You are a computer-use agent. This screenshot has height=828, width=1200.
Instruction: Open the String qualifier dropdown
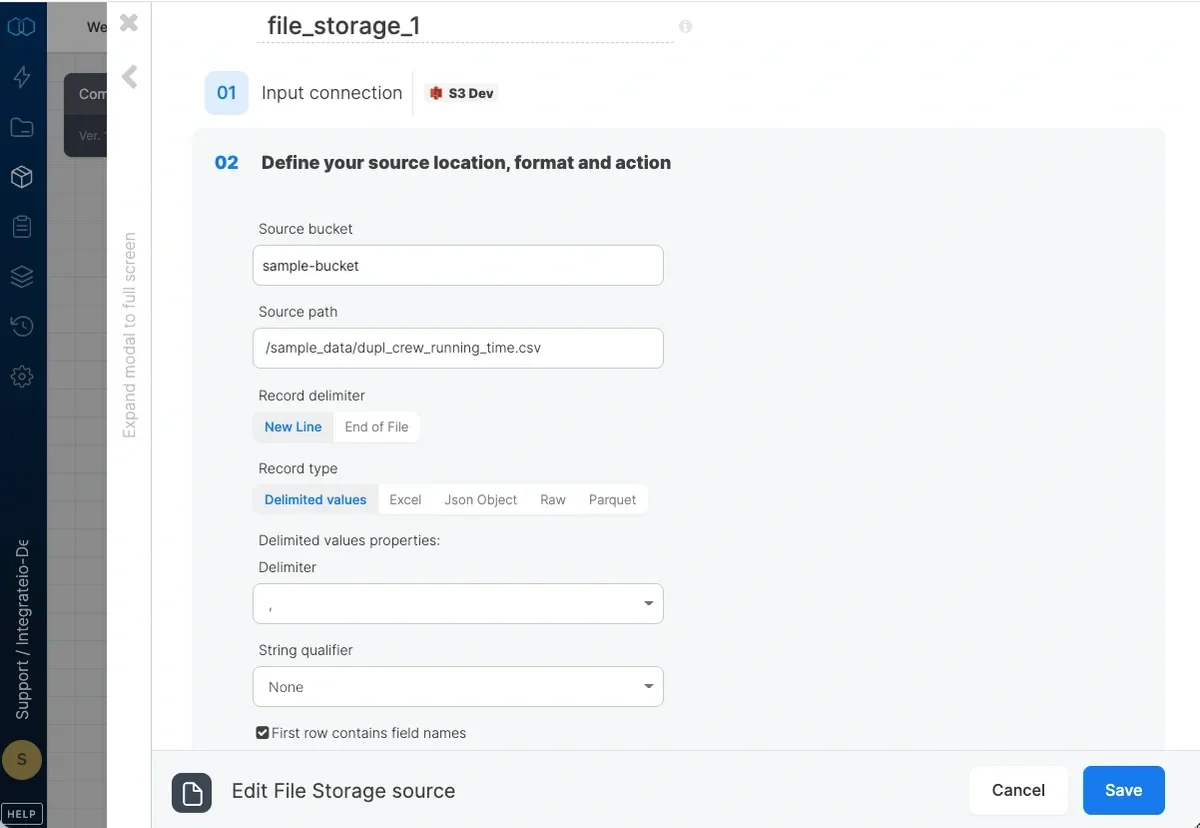[457, 687]
